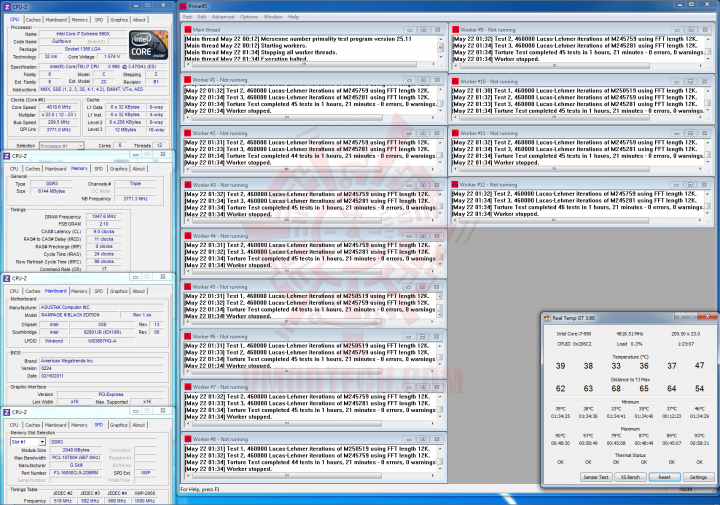Click CPU-Z icon of the CPU tab window

point(7,6)
